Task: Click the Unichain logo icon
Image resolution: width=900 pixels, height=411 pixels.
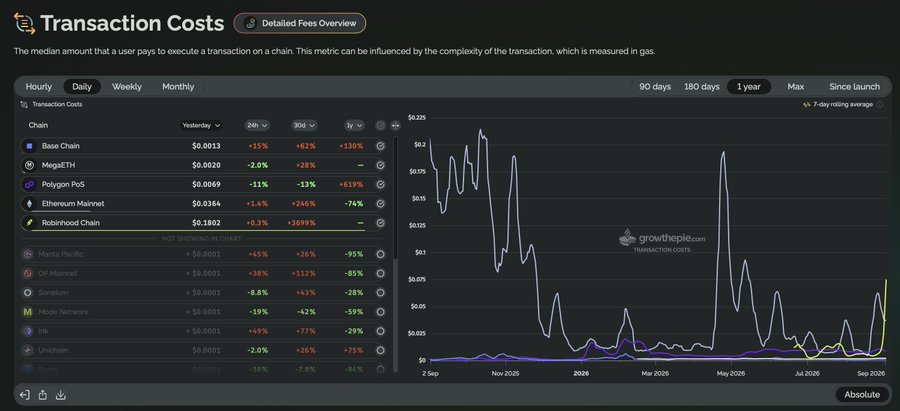Action: 28,350
